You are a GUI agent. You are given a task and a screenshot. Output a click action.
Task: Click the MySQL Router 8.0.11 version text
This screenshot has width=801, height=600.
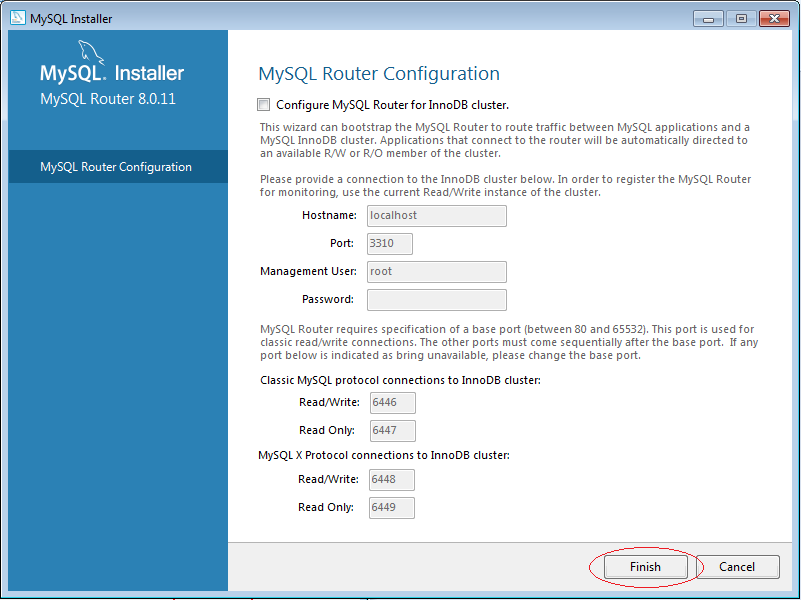(108, 99)
